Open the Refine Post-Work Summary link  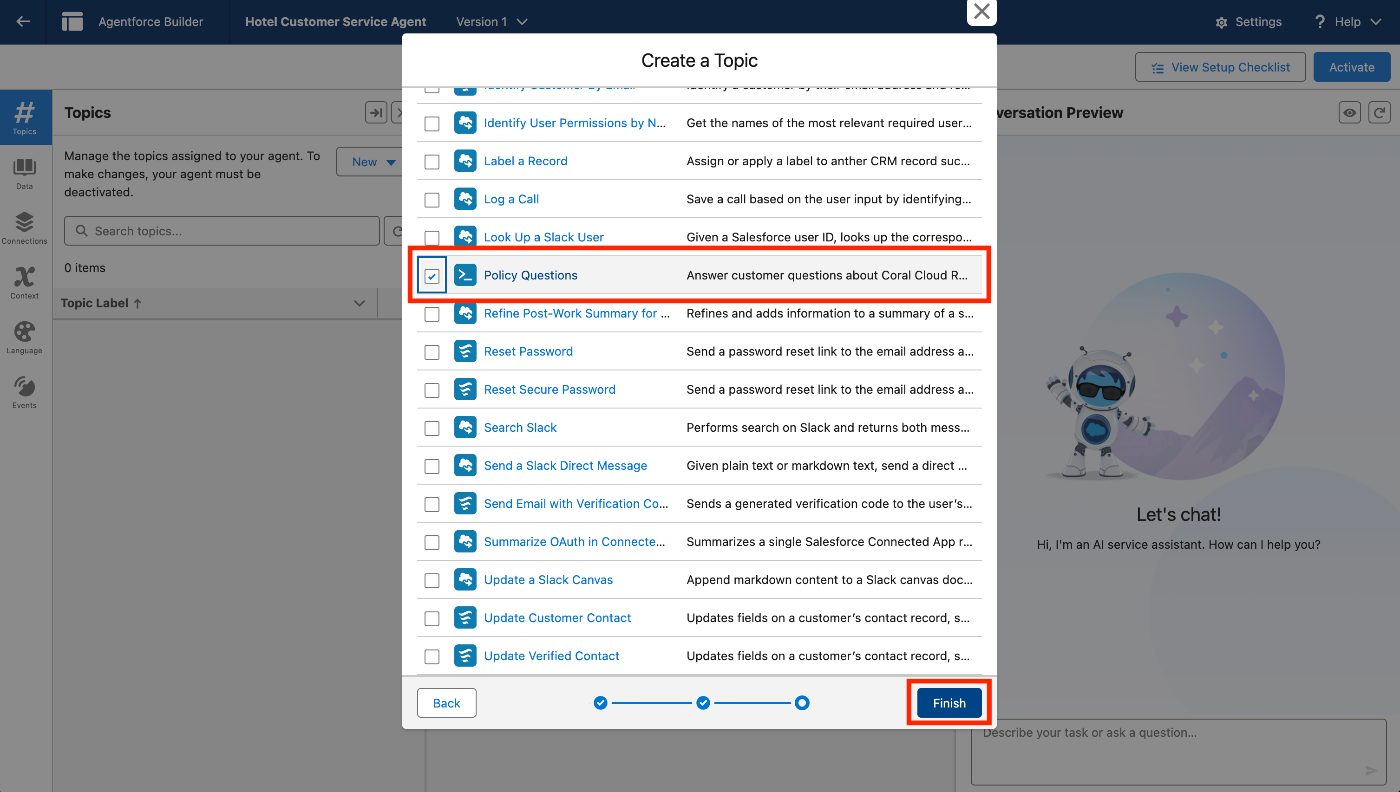point(577,313)
